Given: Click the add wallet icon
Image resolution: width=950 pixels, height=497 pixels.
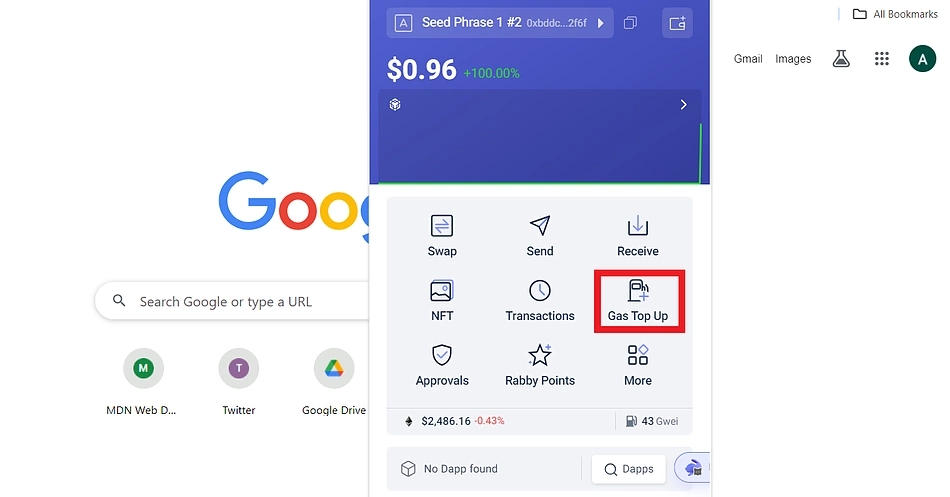Looking at the screenshot, I should pyautogui.click(x=677, y=23).
